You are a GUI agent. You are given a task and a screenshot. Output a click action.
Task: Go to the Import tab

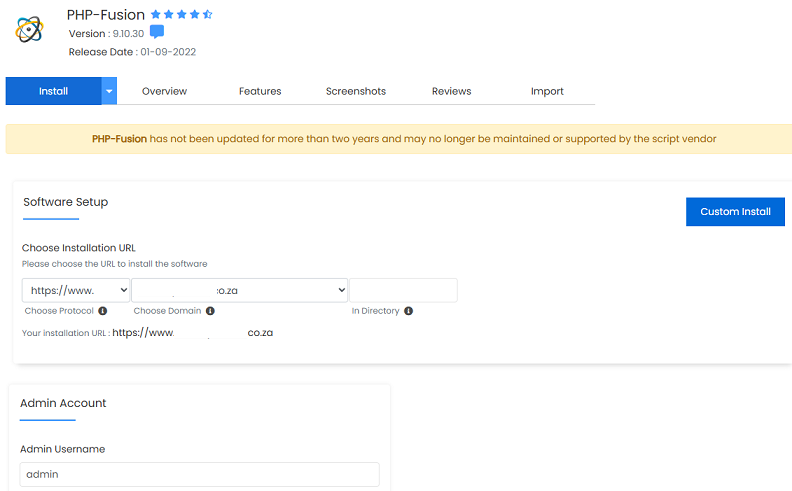pos(547,91)
